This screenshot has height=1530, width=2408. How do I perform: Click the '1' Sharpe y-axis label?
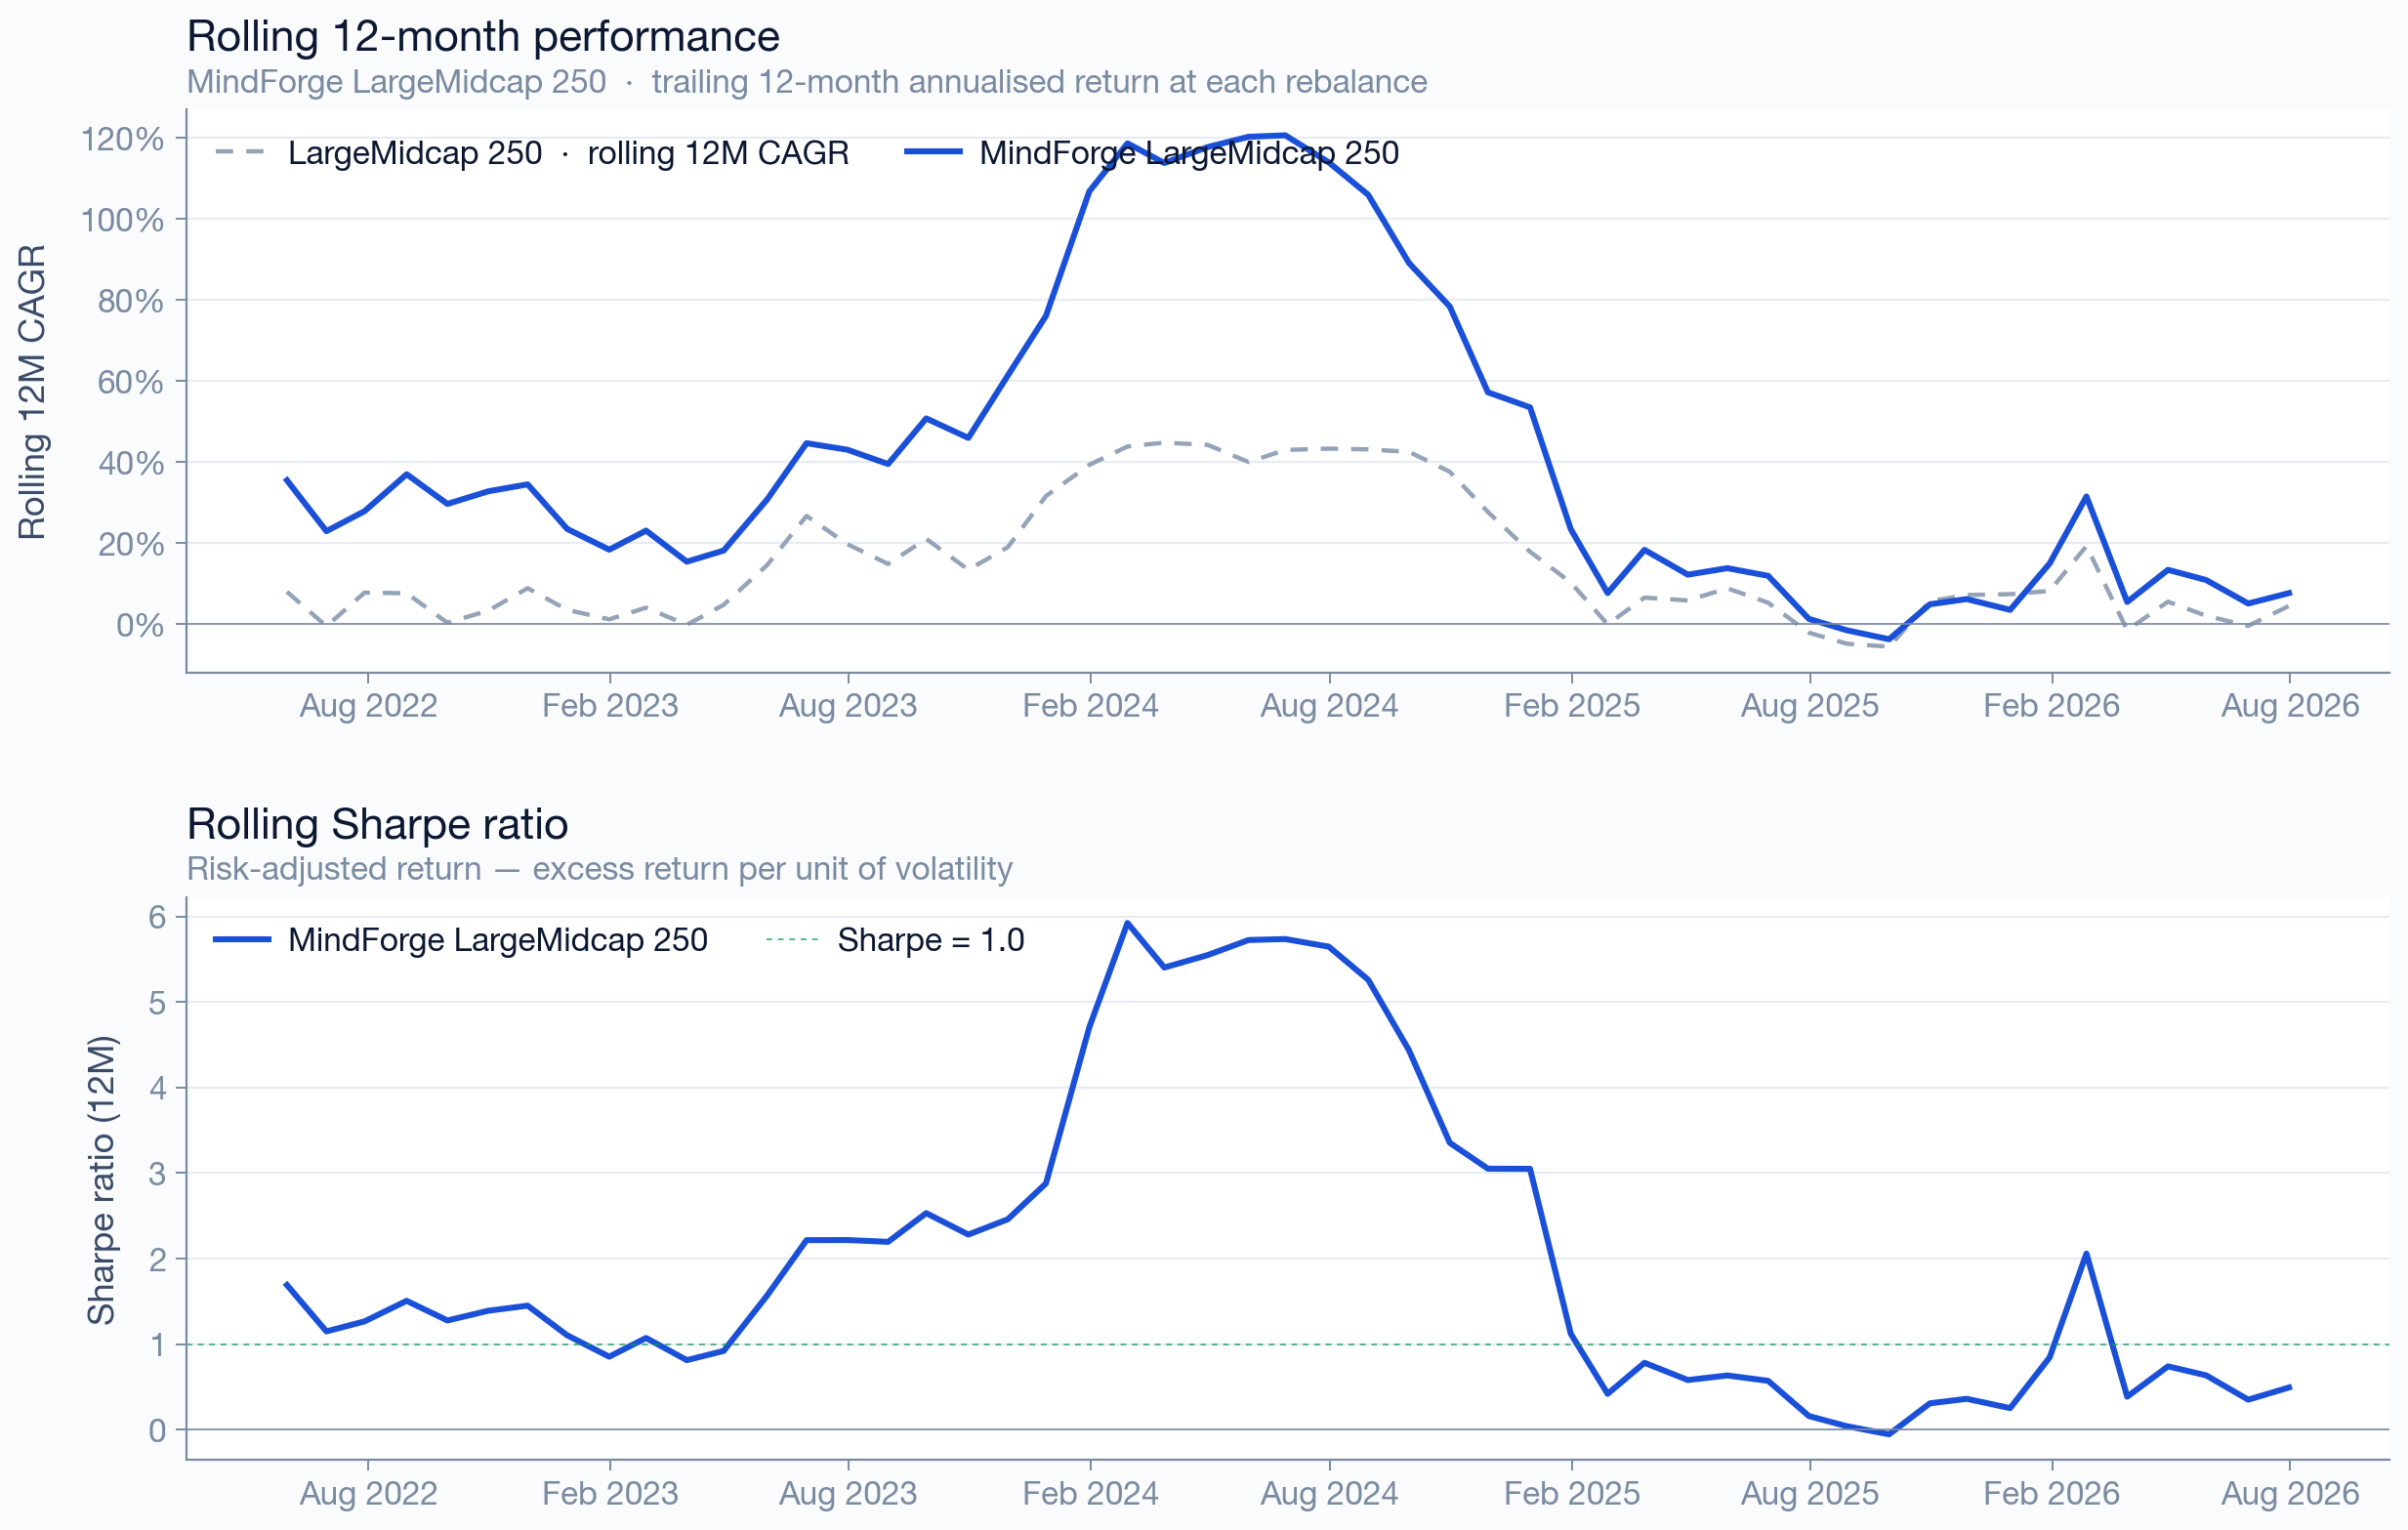tap(157, 1346)
